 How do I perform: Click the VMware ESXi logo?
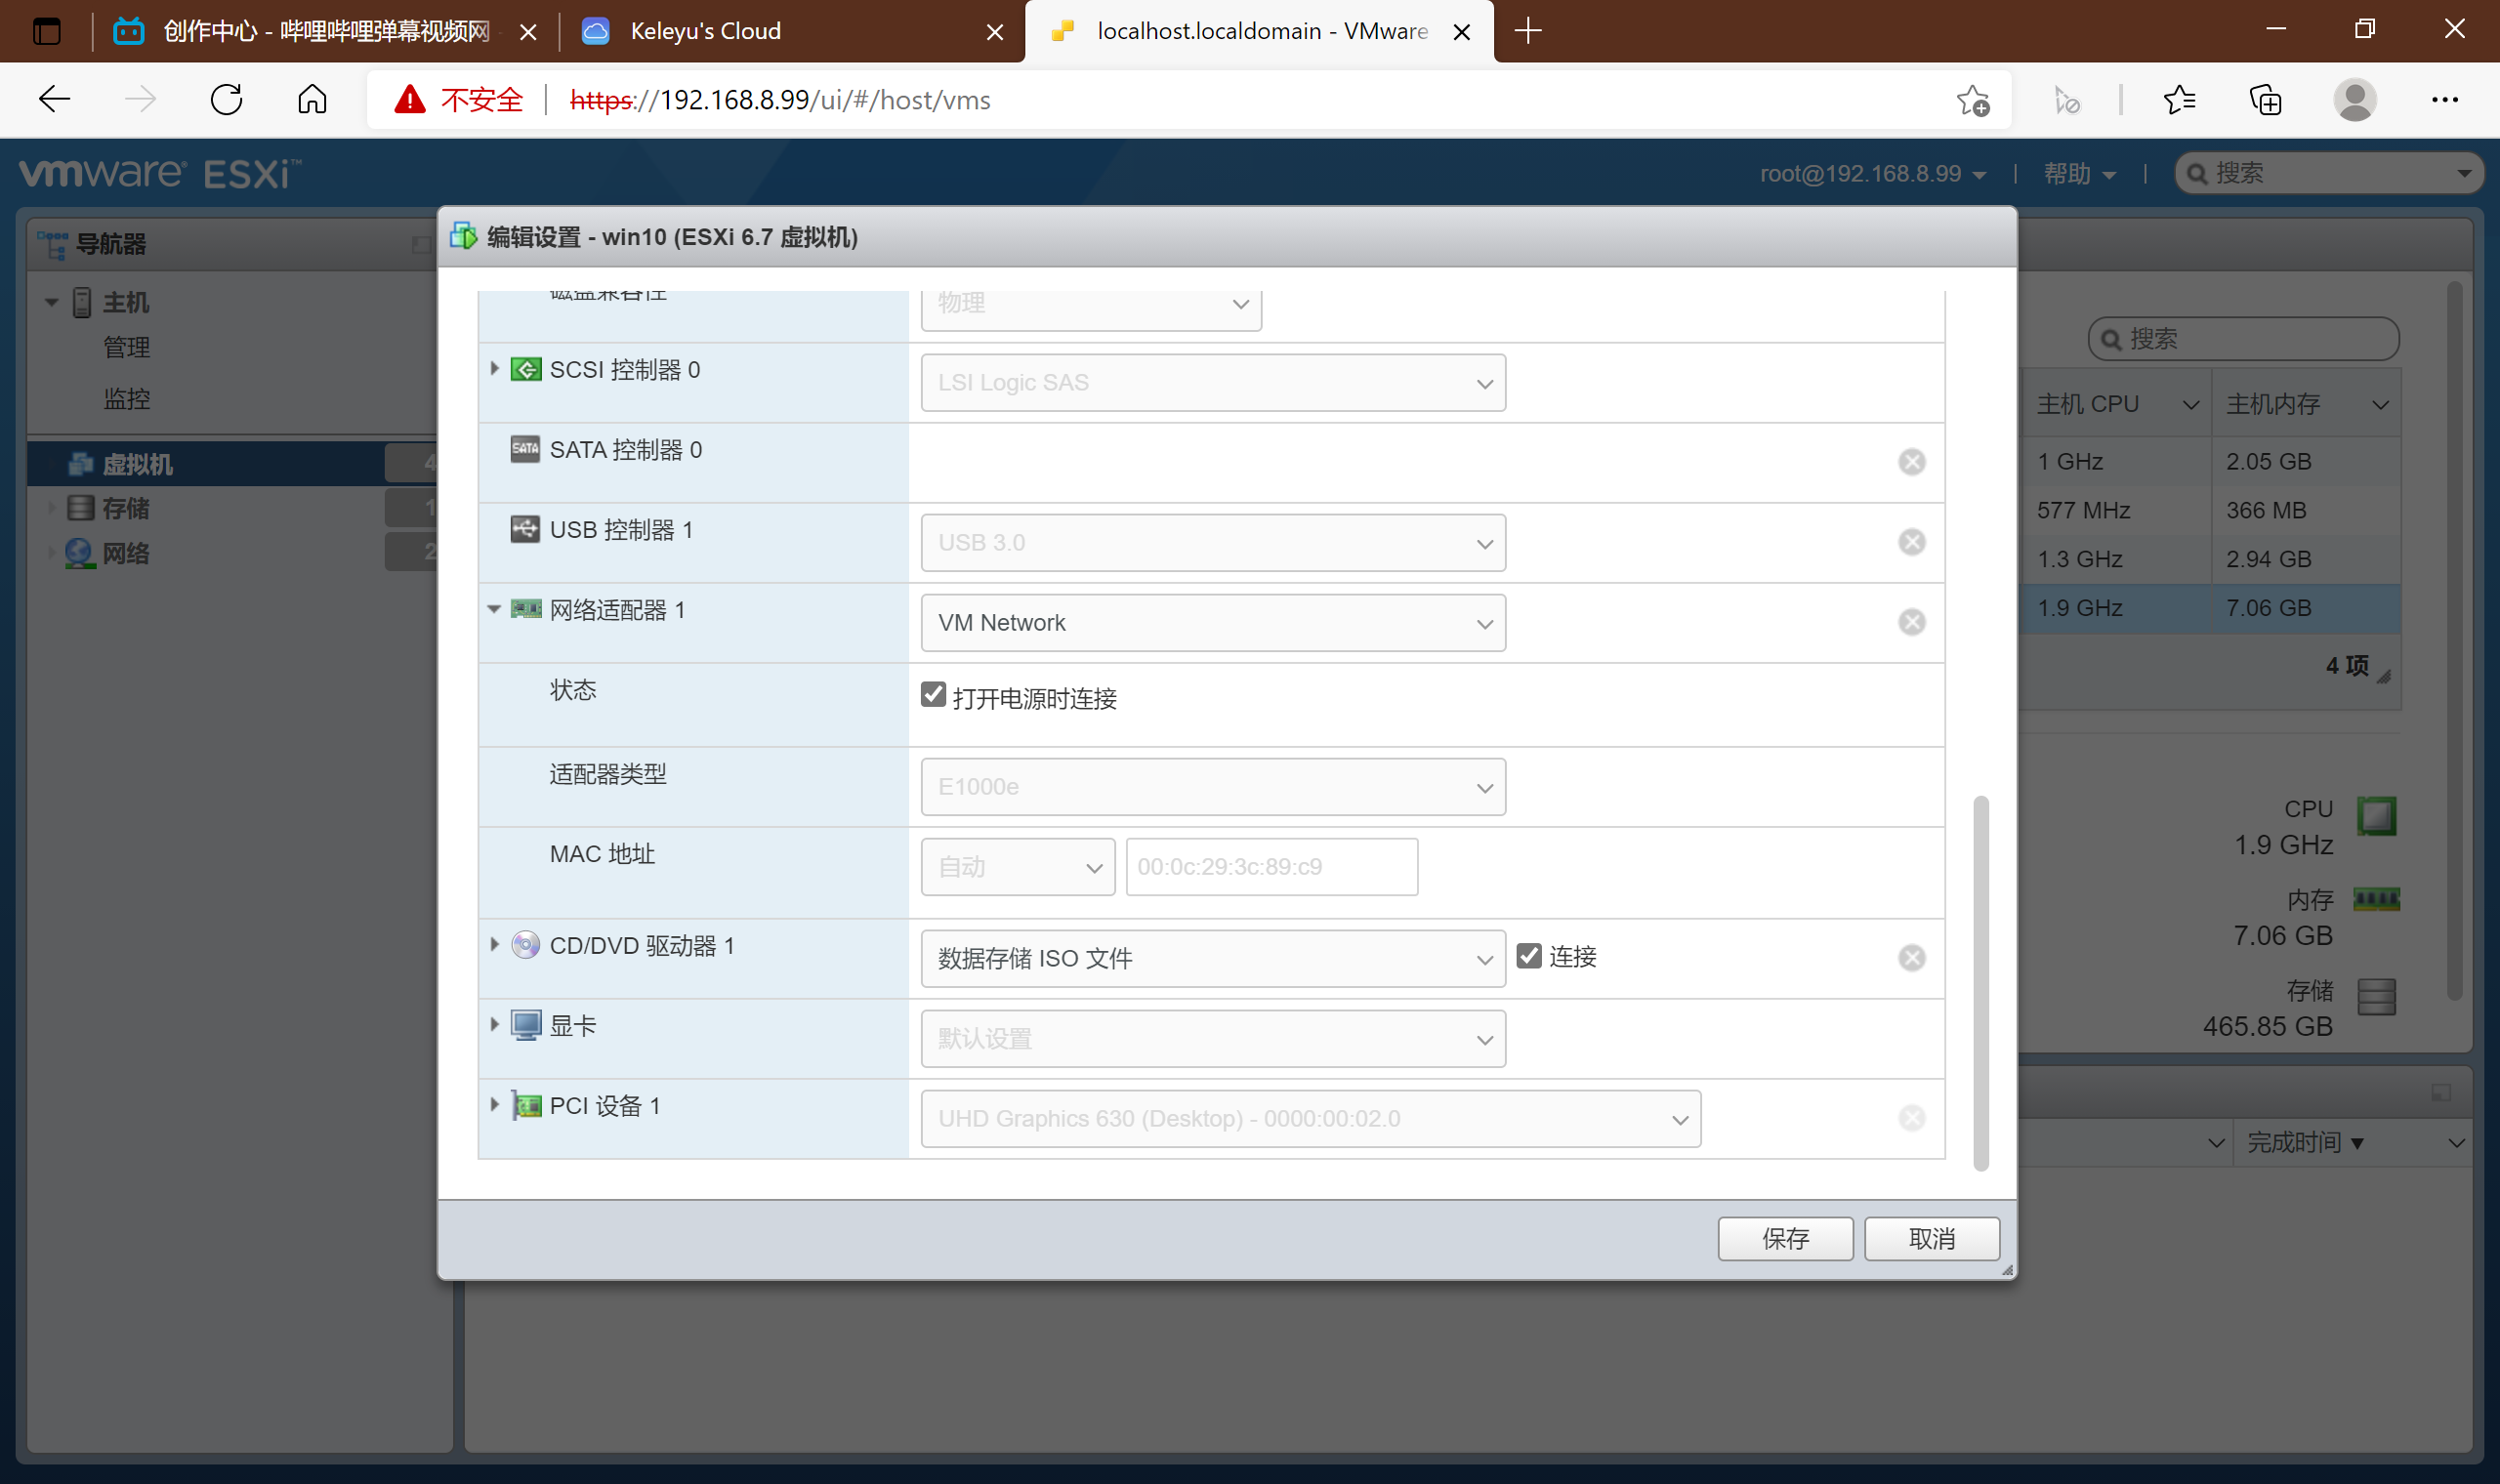[159, 173]
